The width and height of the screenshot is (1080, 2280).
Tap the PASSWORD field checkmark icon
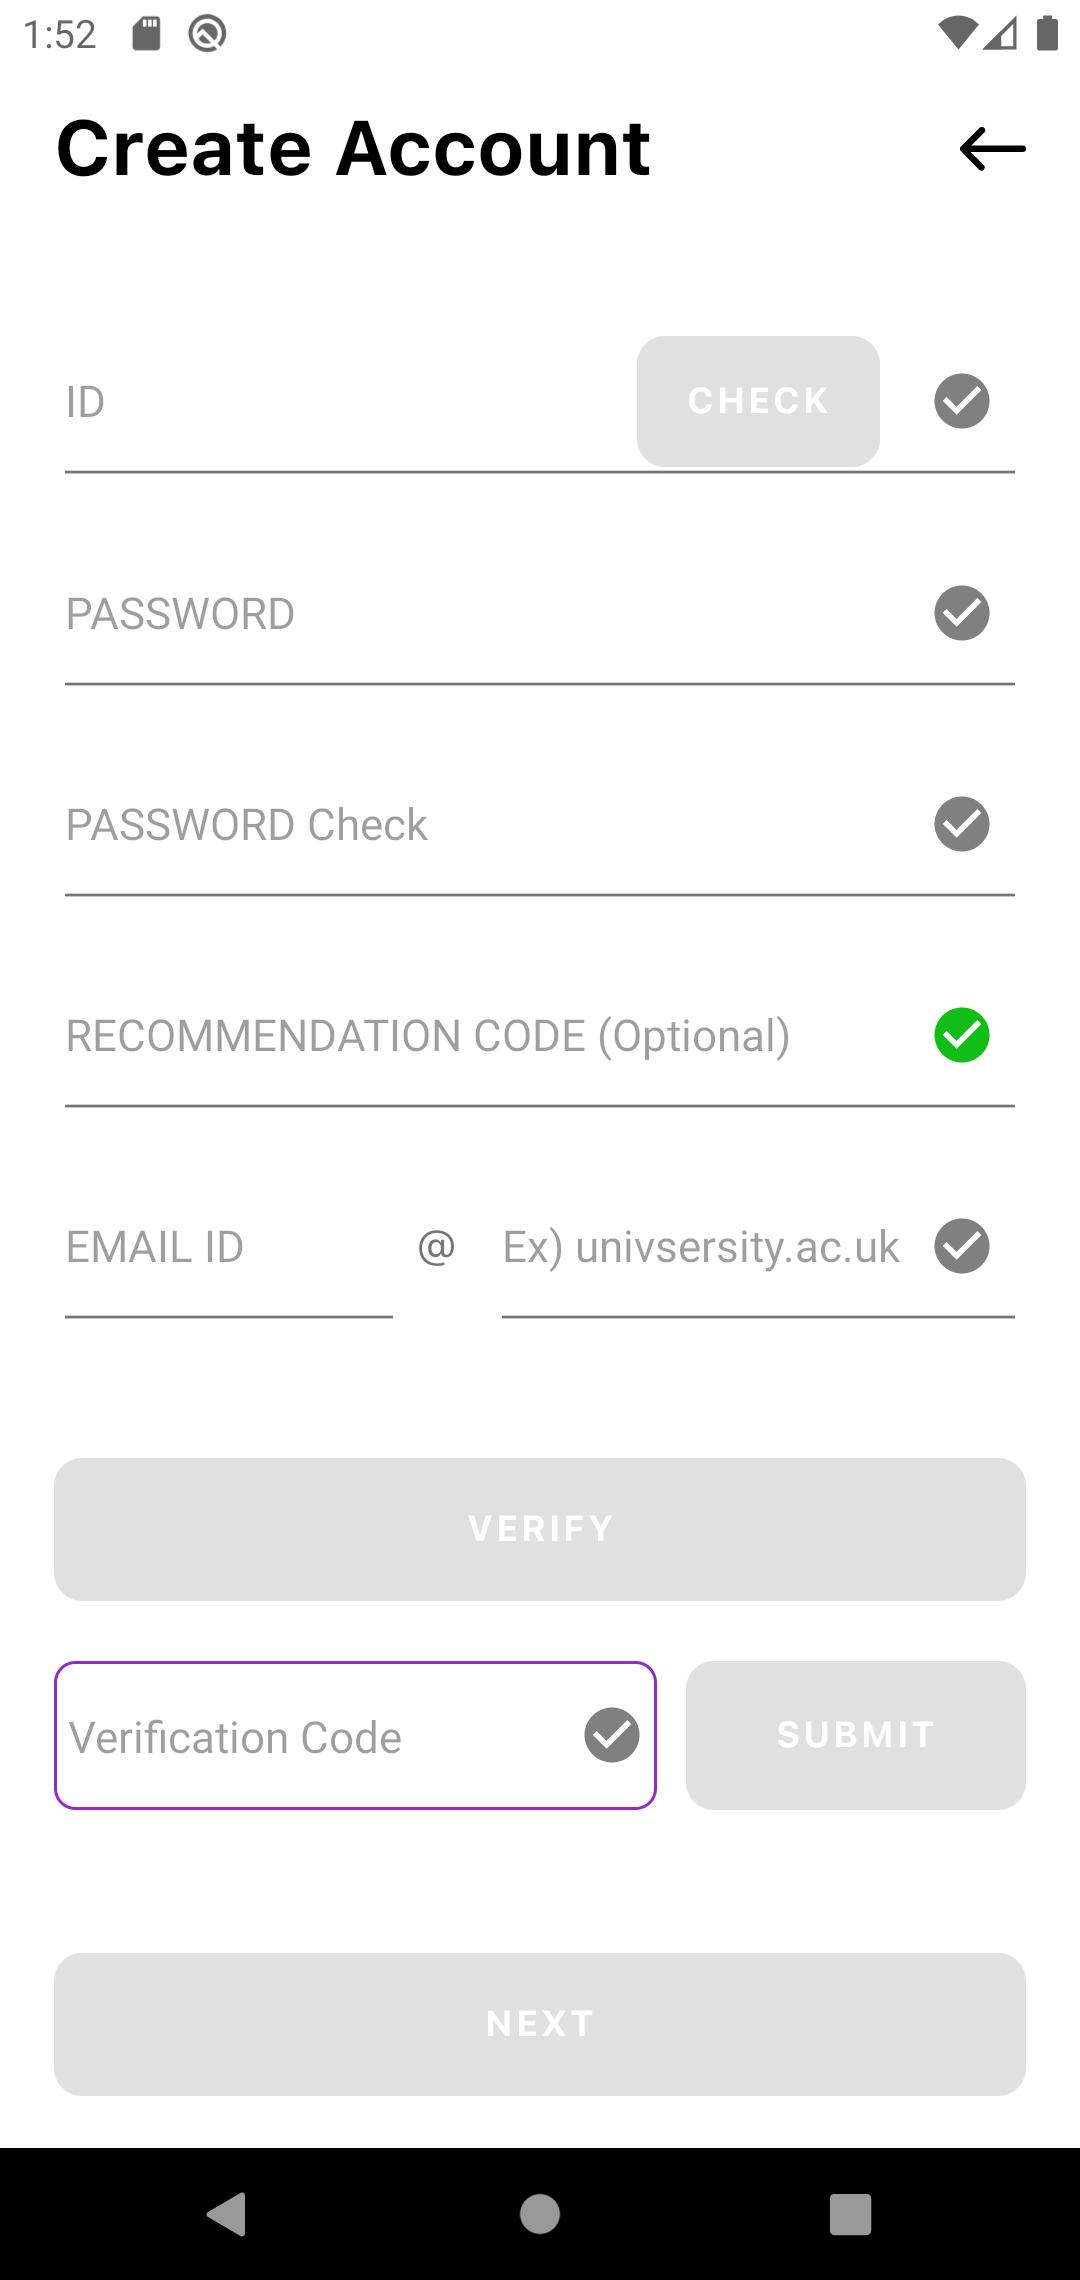962,613
